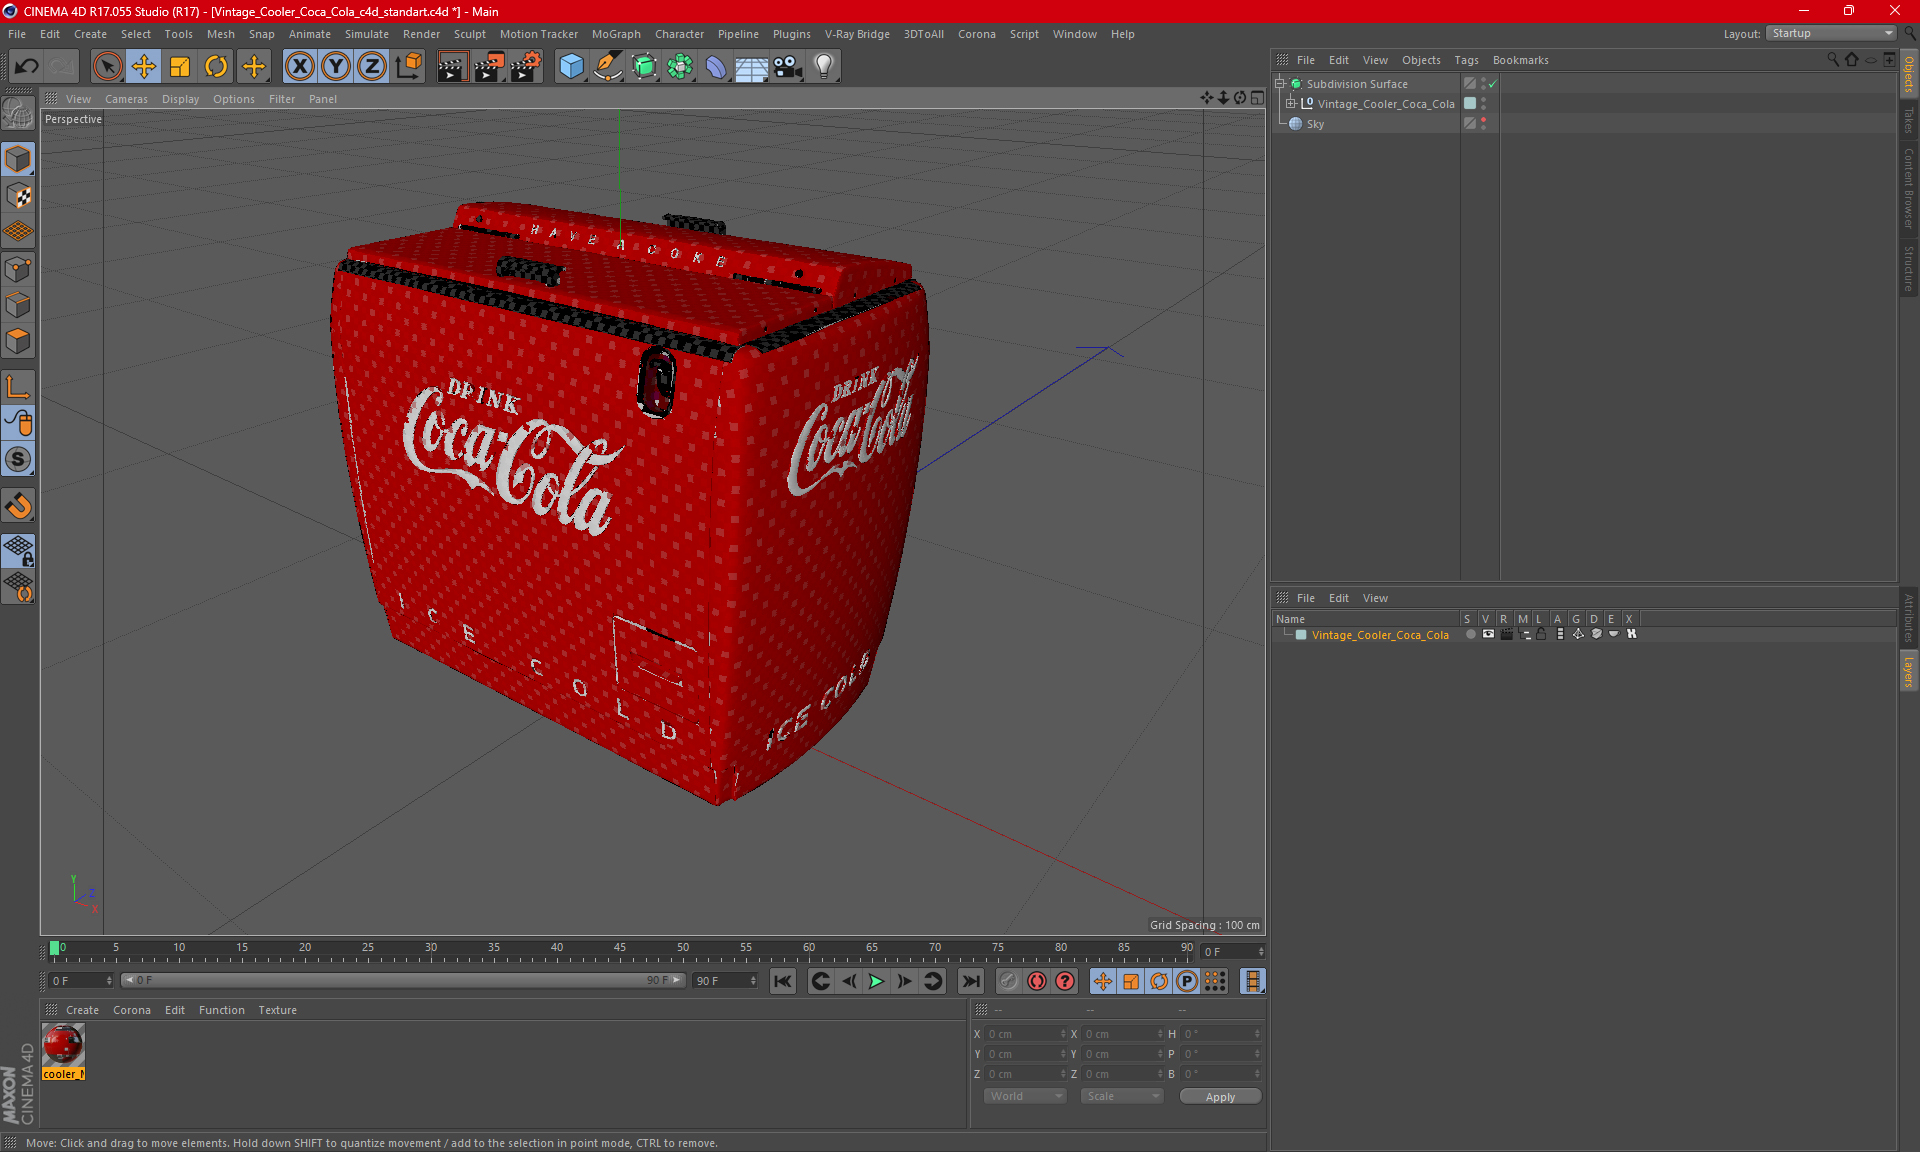Click the house icon in Objects panel

1851,60
